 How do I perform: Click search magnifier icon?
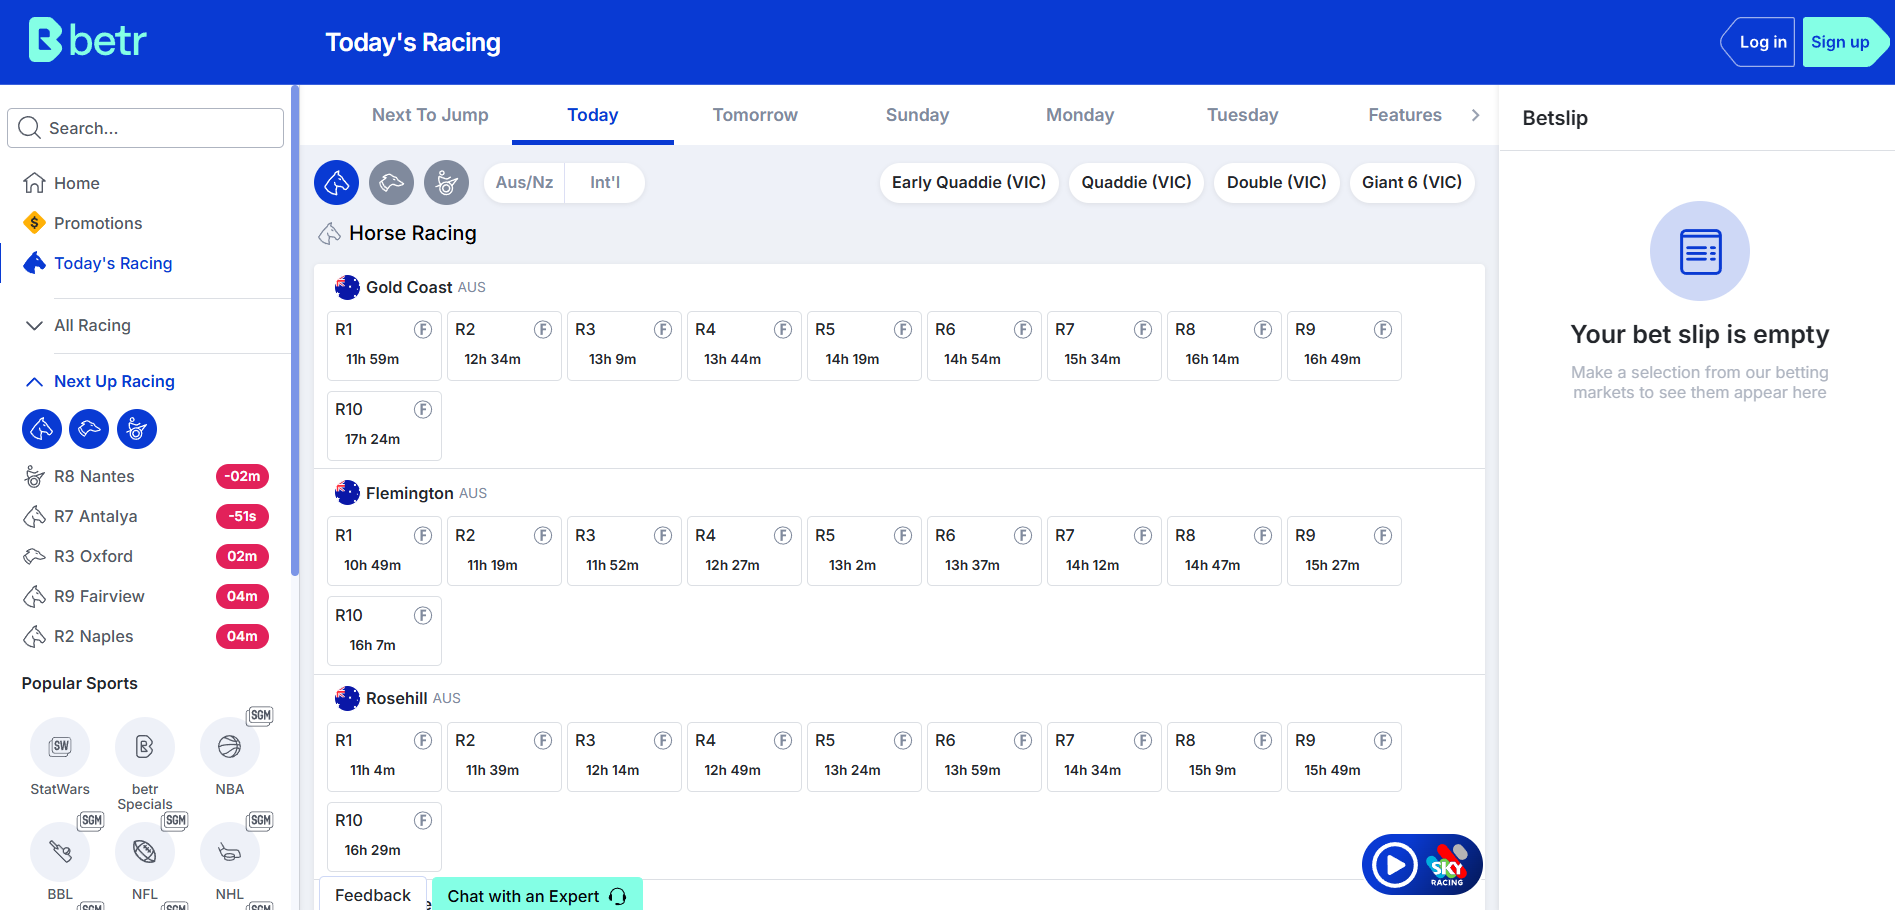30,128
